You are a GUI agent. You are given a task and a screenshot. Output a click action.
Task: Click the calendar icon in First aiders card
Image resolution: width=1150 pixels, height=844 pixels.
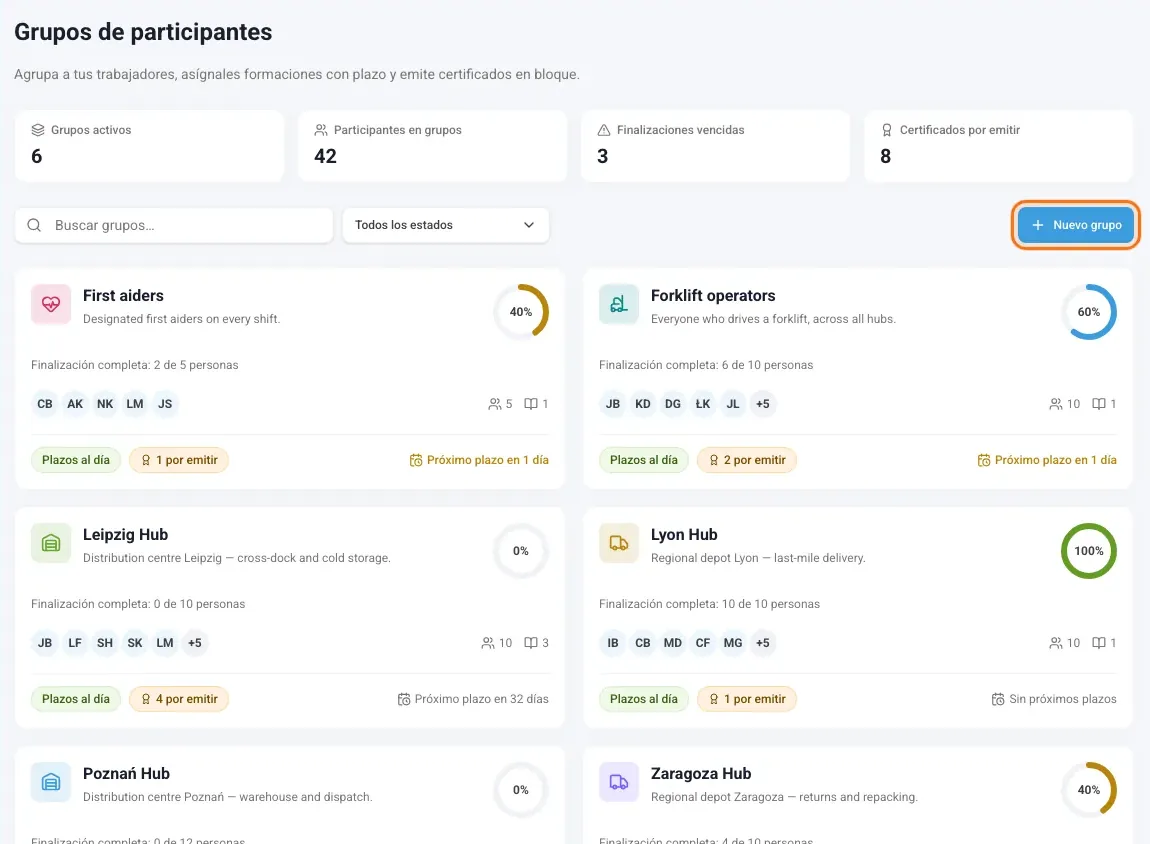(416, 460)
